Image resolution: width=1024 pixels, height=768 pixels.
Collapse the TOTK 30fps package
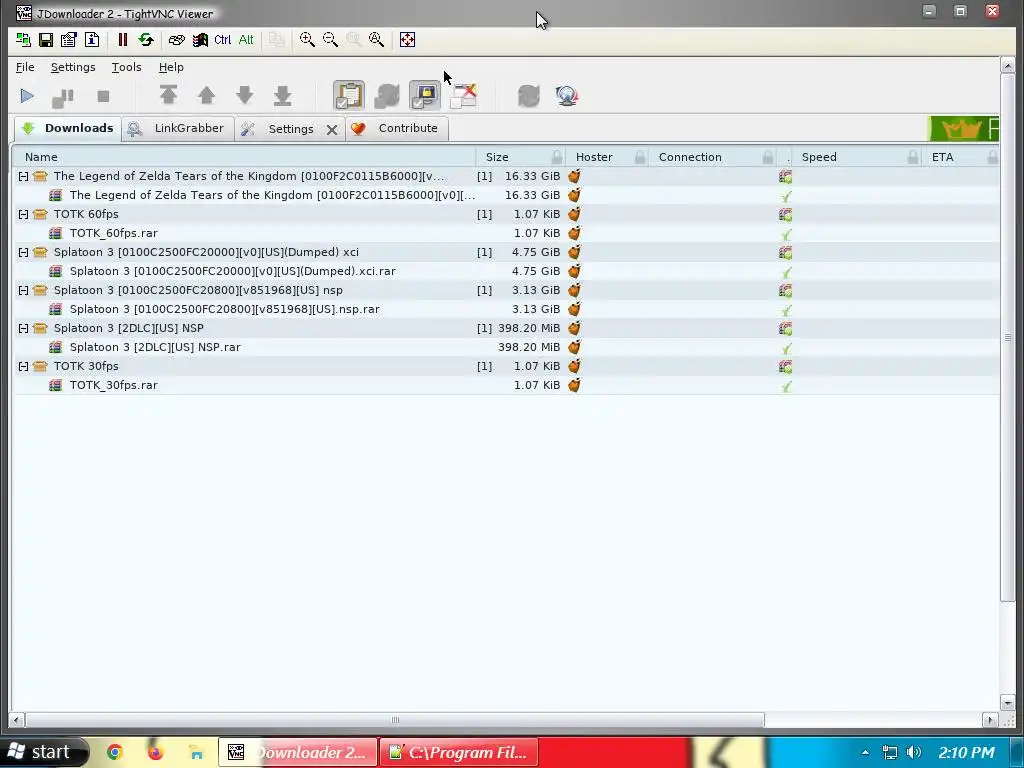click(x=24, y=366)
